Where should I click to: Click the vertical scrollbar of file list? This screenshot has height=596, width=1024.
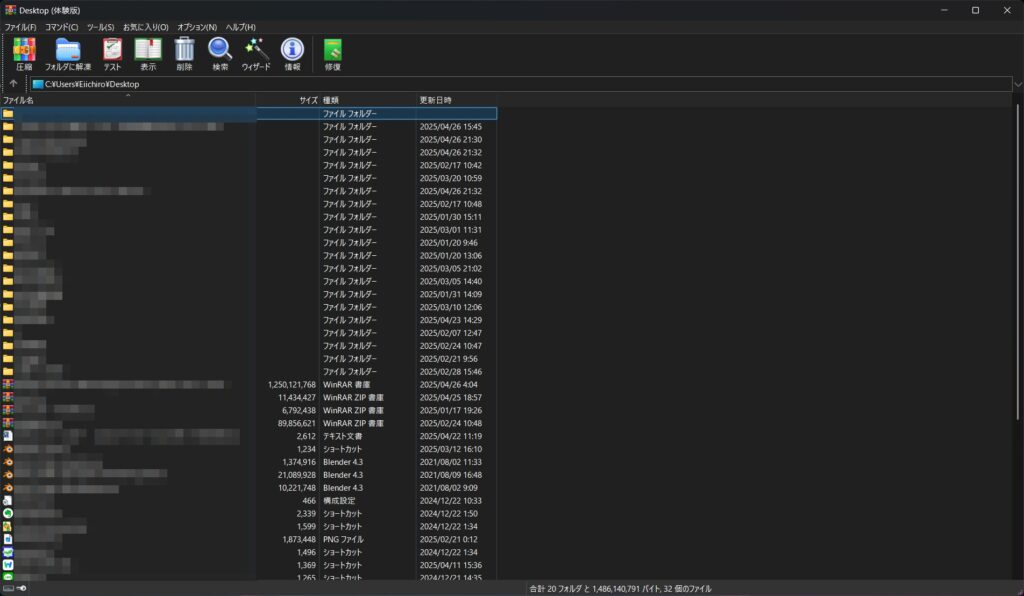click(x=1017, y=264)
